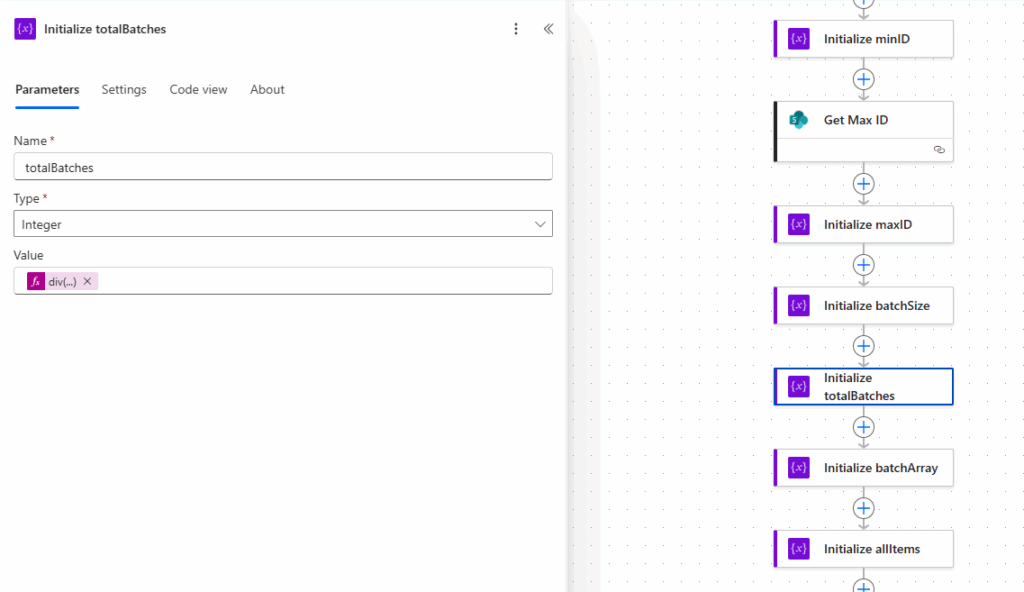Insert a step after Initialize maxID
Viewport: 1024px width, 592px height.
pyautogui.click(x=863, y=265)
